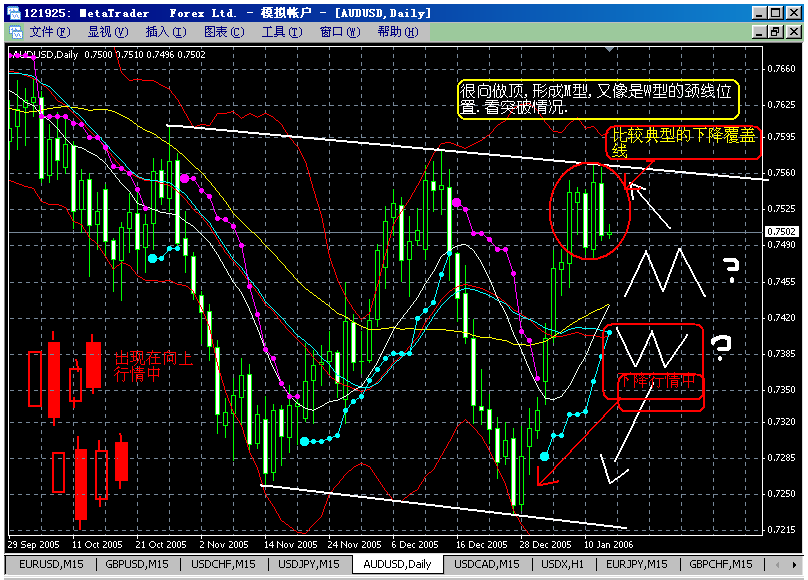Click the 6 Dec 2005 date label
Screen dimensions: 808x580
415,544
